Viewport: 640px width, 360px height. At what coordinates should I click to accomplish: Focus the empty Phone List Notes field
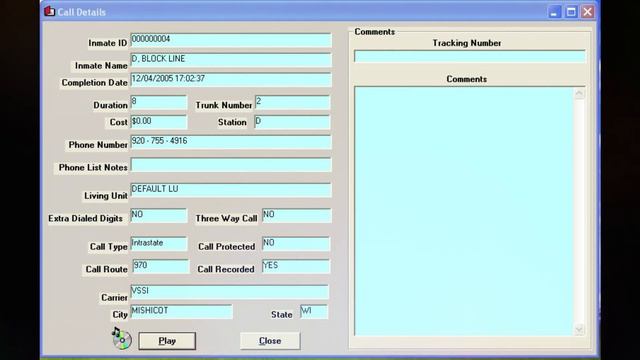(231, 164)
